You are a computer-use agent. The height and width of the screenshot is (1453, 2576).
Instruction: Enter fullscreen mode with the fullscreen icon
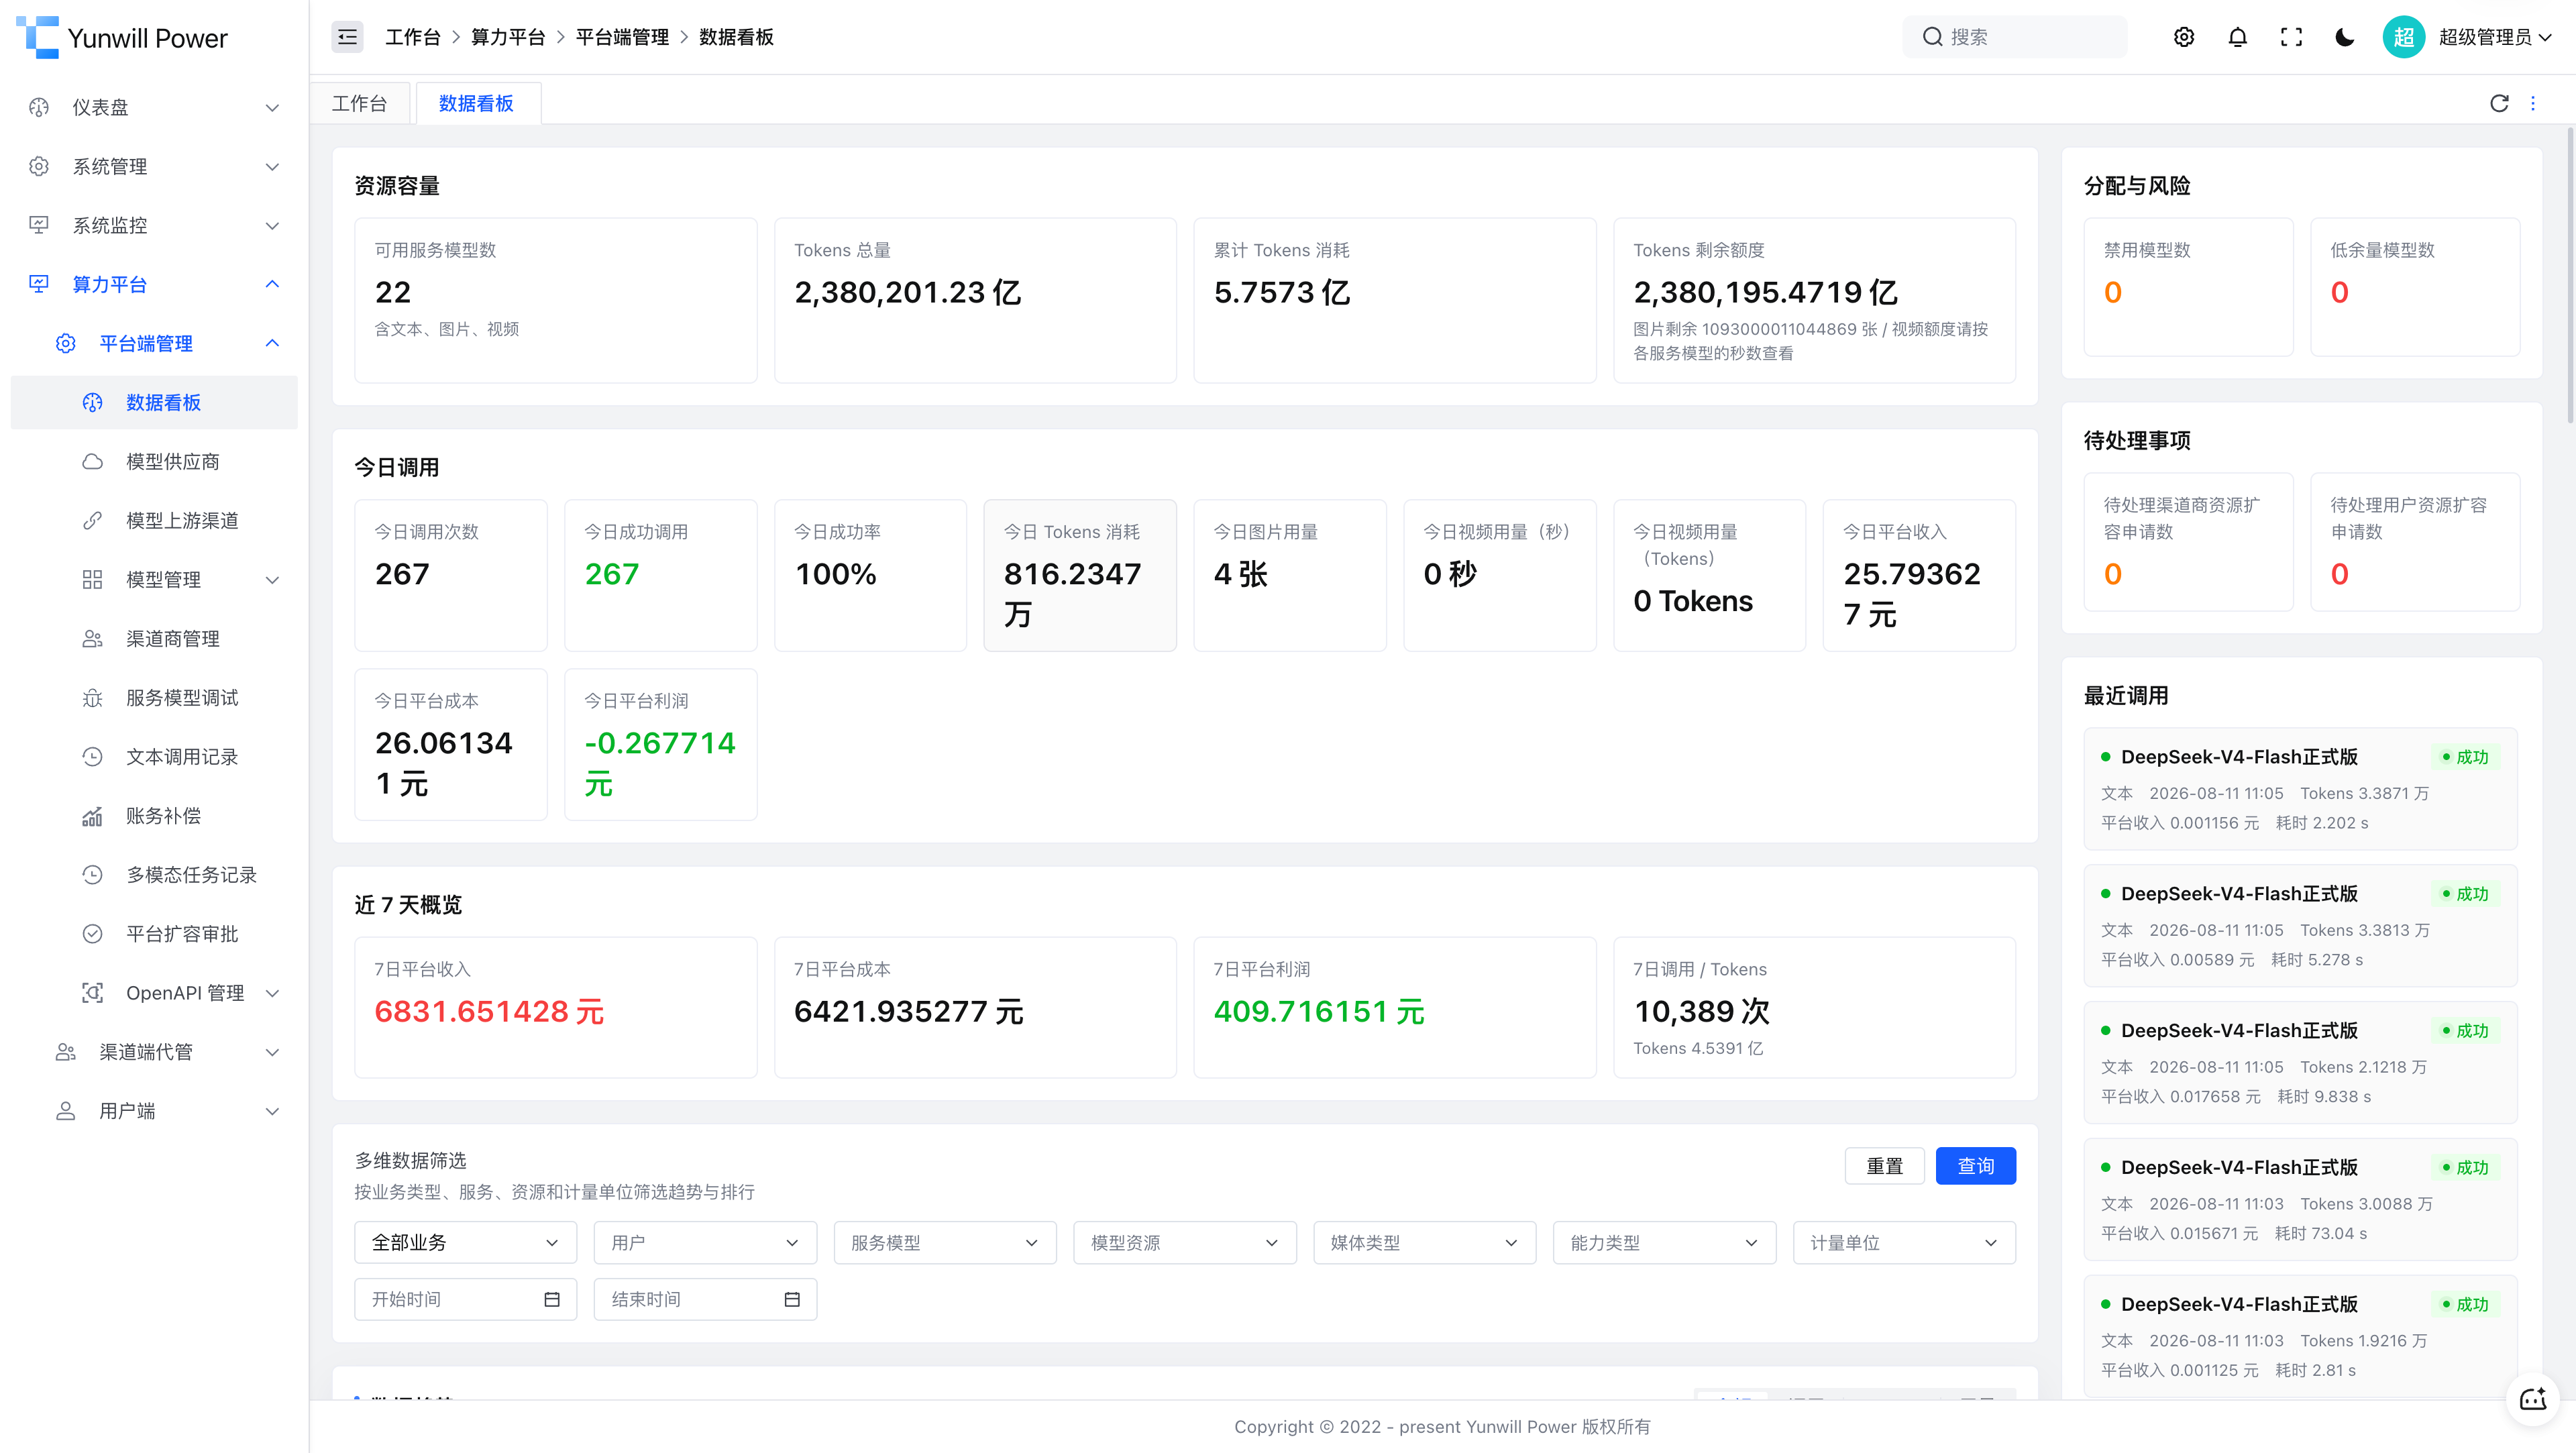click(x=2291, y=37)
